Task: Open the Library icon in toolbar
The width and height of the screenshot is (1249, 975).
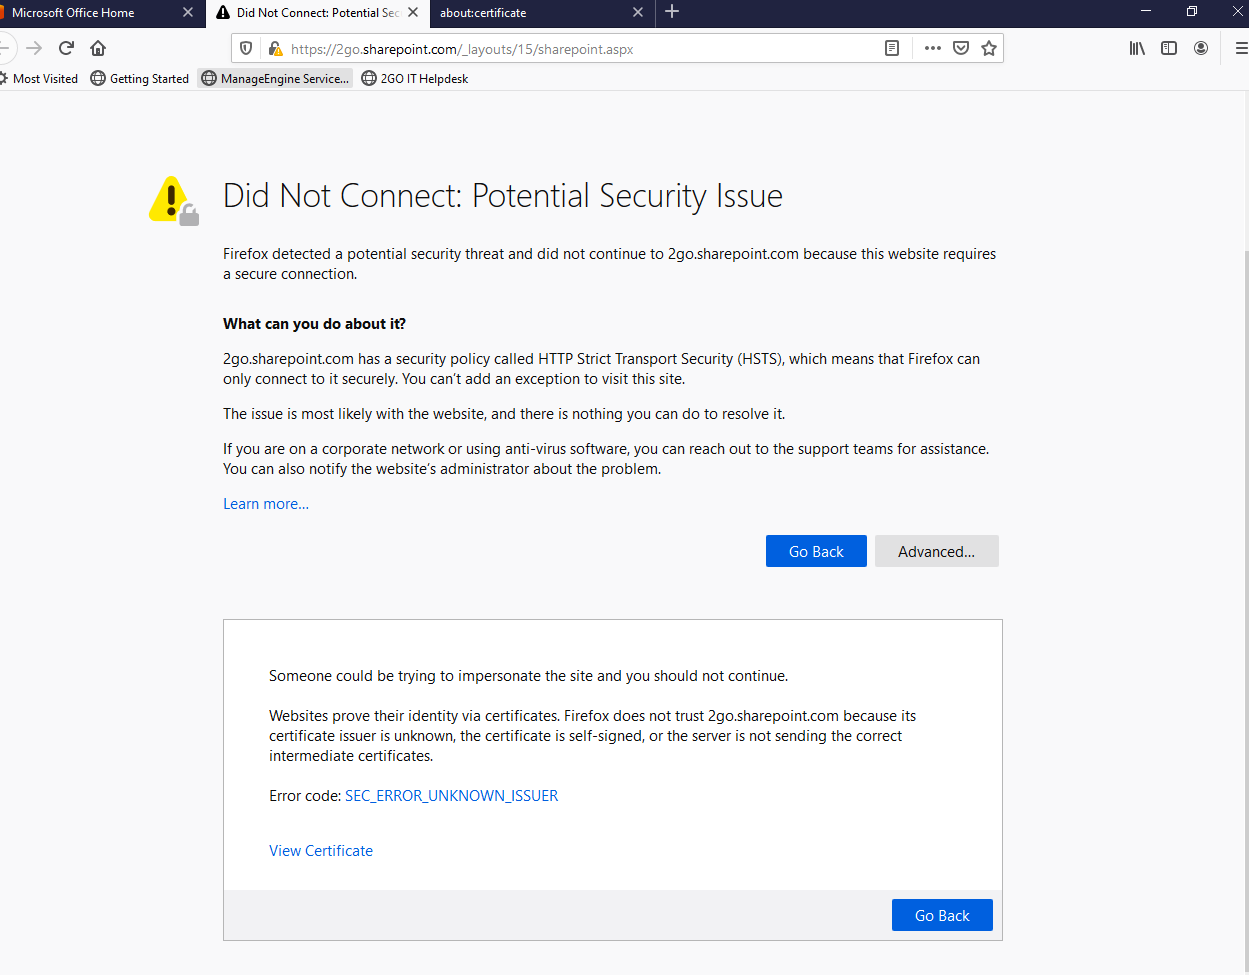Action: click(x=1137, y=48)
